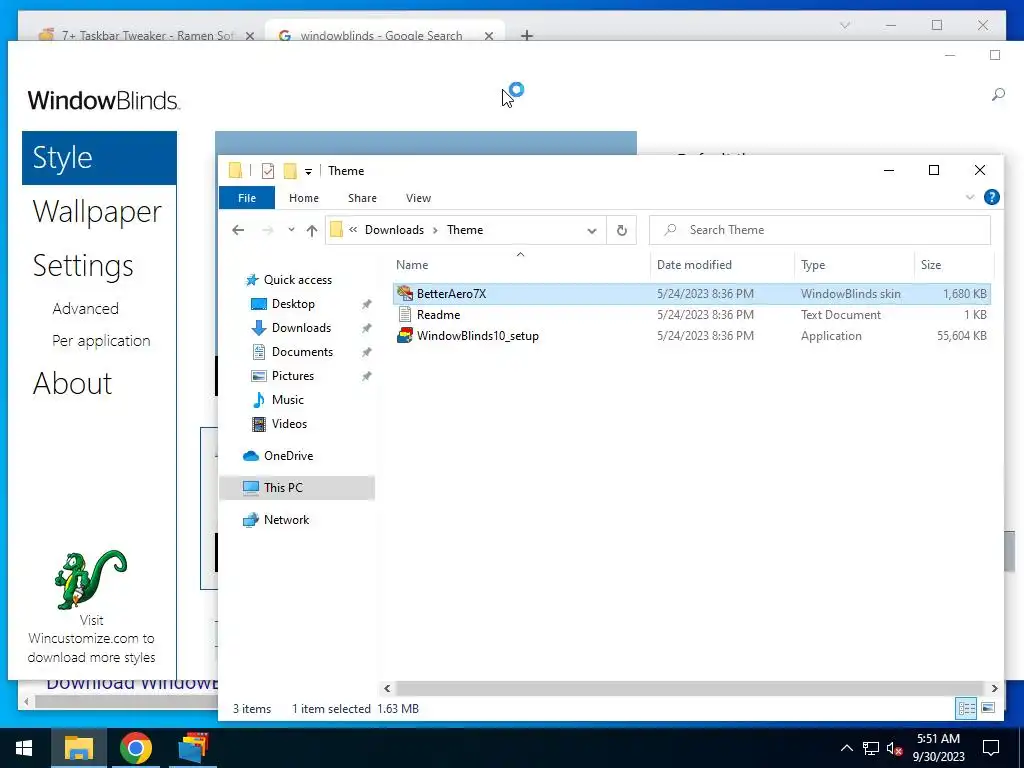Screen dimensions: 1024x768
Task: Select OneDrive in the navigation pane
Action: tap(288, 456)
